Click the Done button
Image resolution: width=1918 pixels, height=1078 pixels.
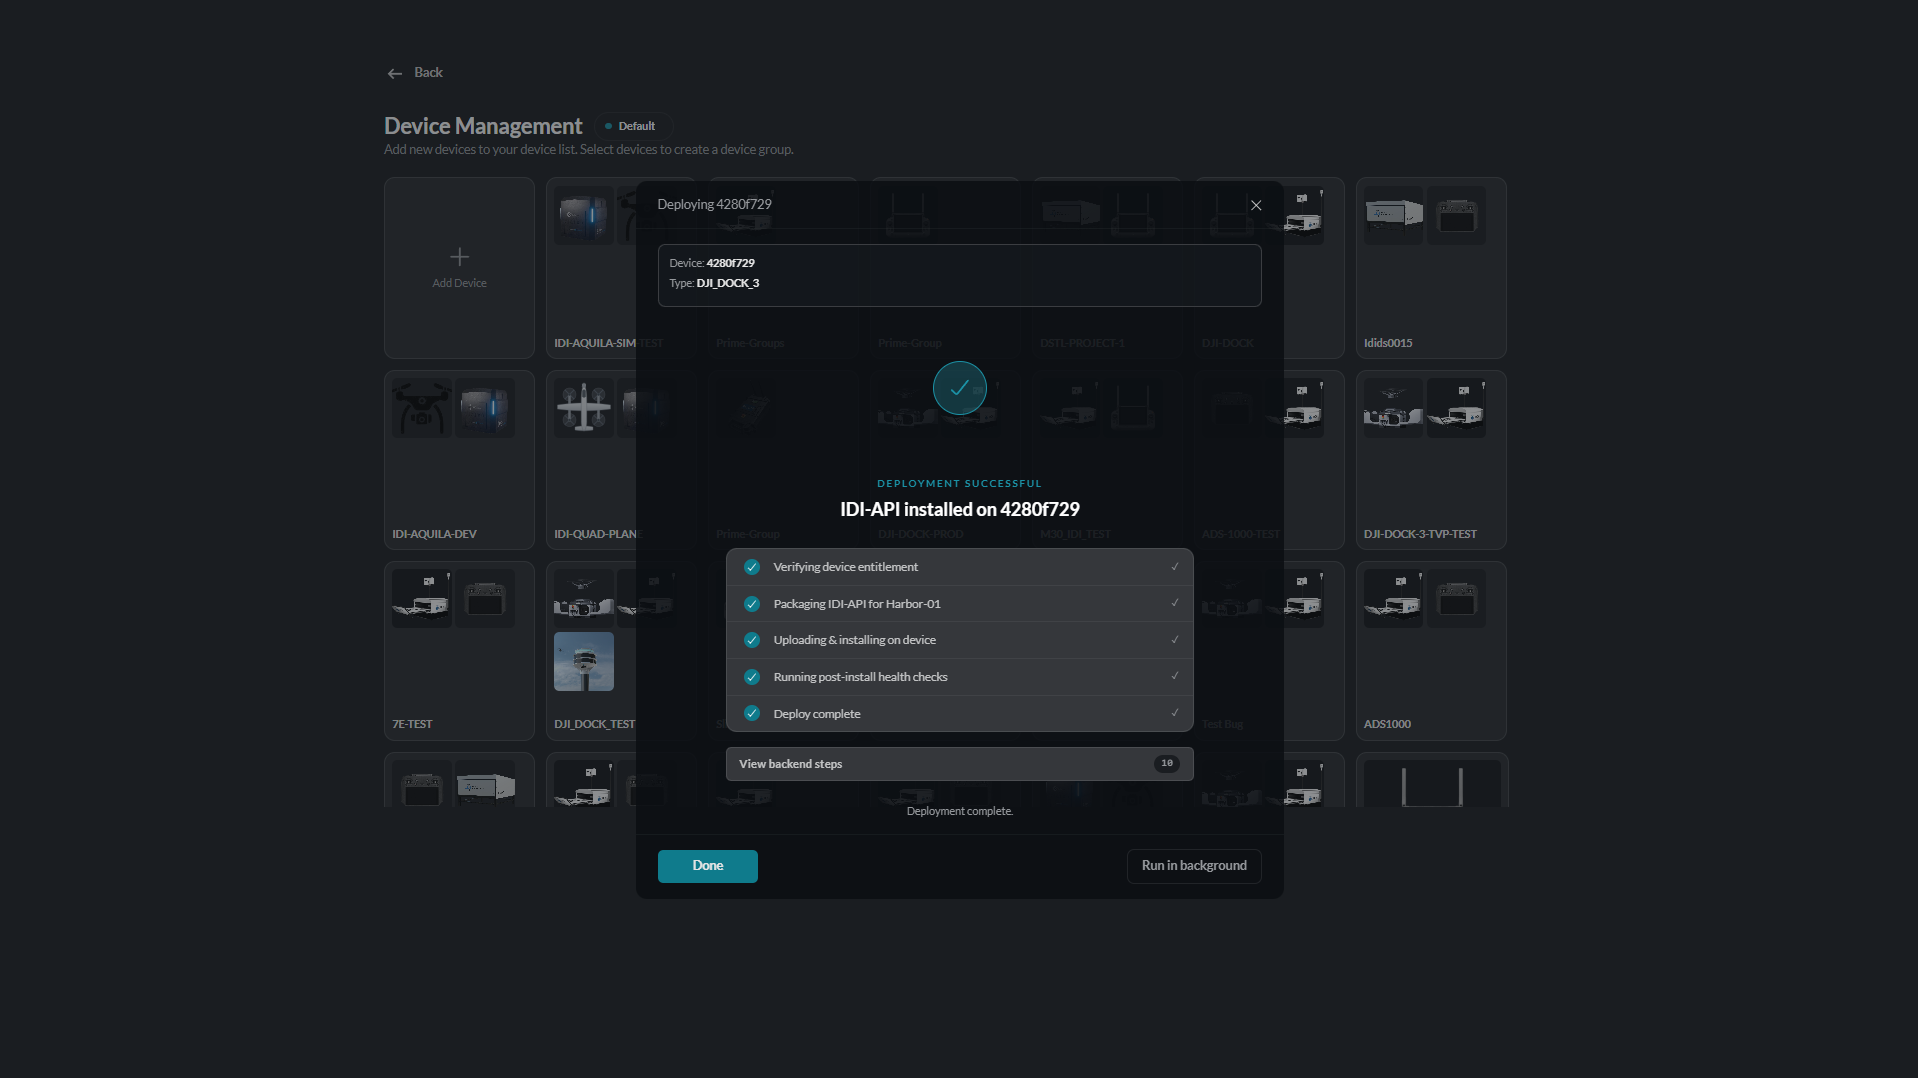(x=707, y=866)
